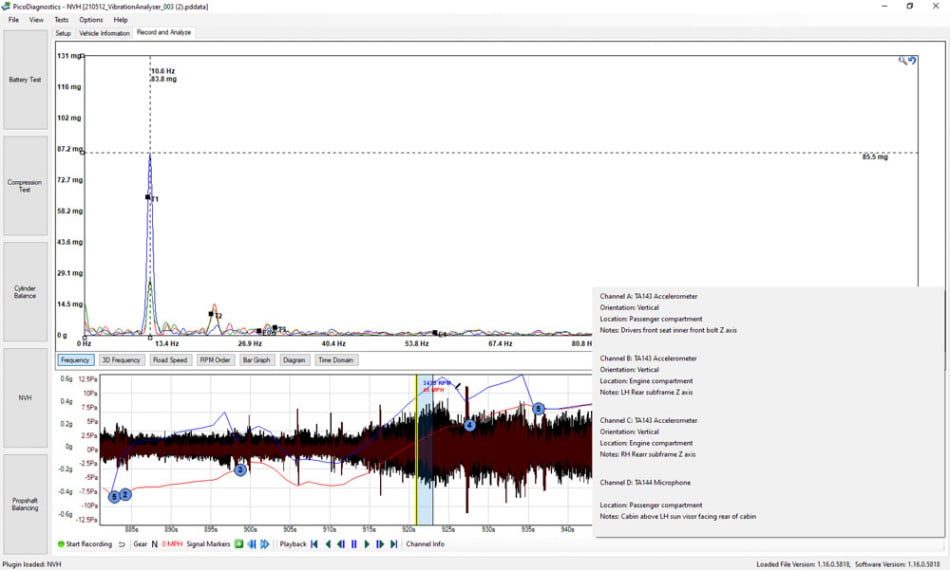Switch to the Time Domain view
Screen dimensions: 950x570
pyautogui.click(x=336, y=360)
